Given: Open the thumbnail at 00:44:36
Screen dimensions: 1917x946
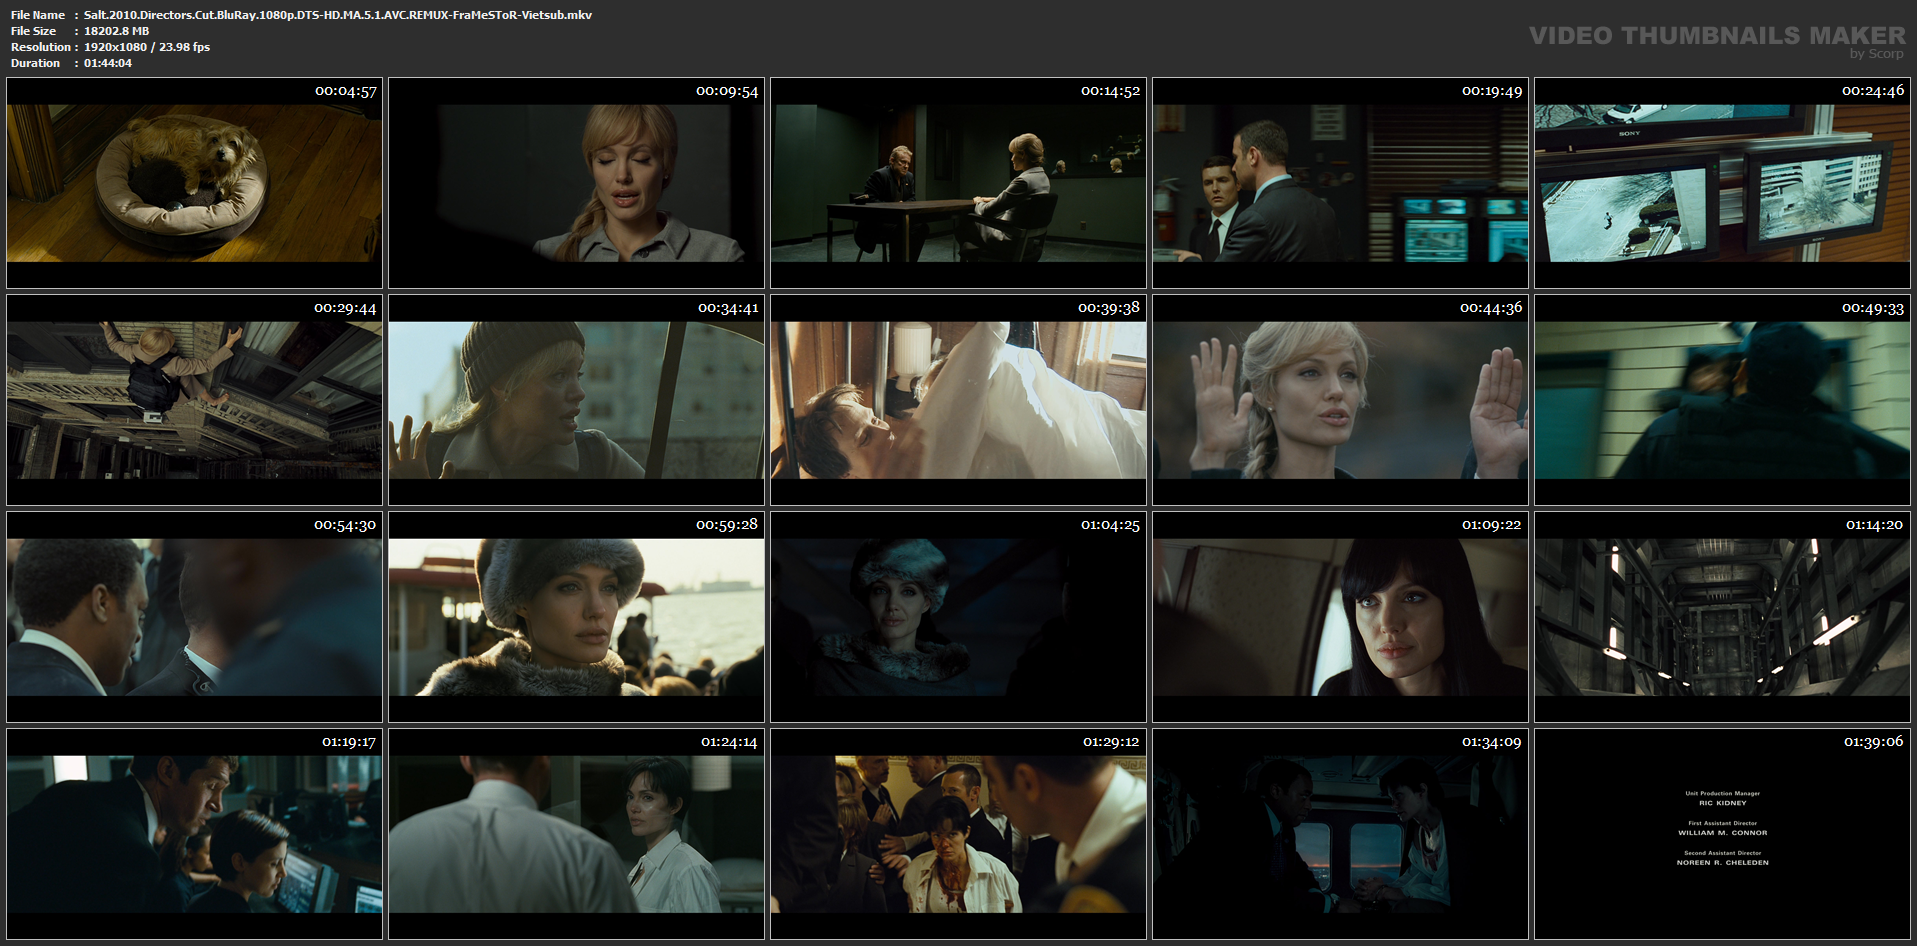Looking at the screenshot, I should pyautogui.click(x=1340, y=400).
